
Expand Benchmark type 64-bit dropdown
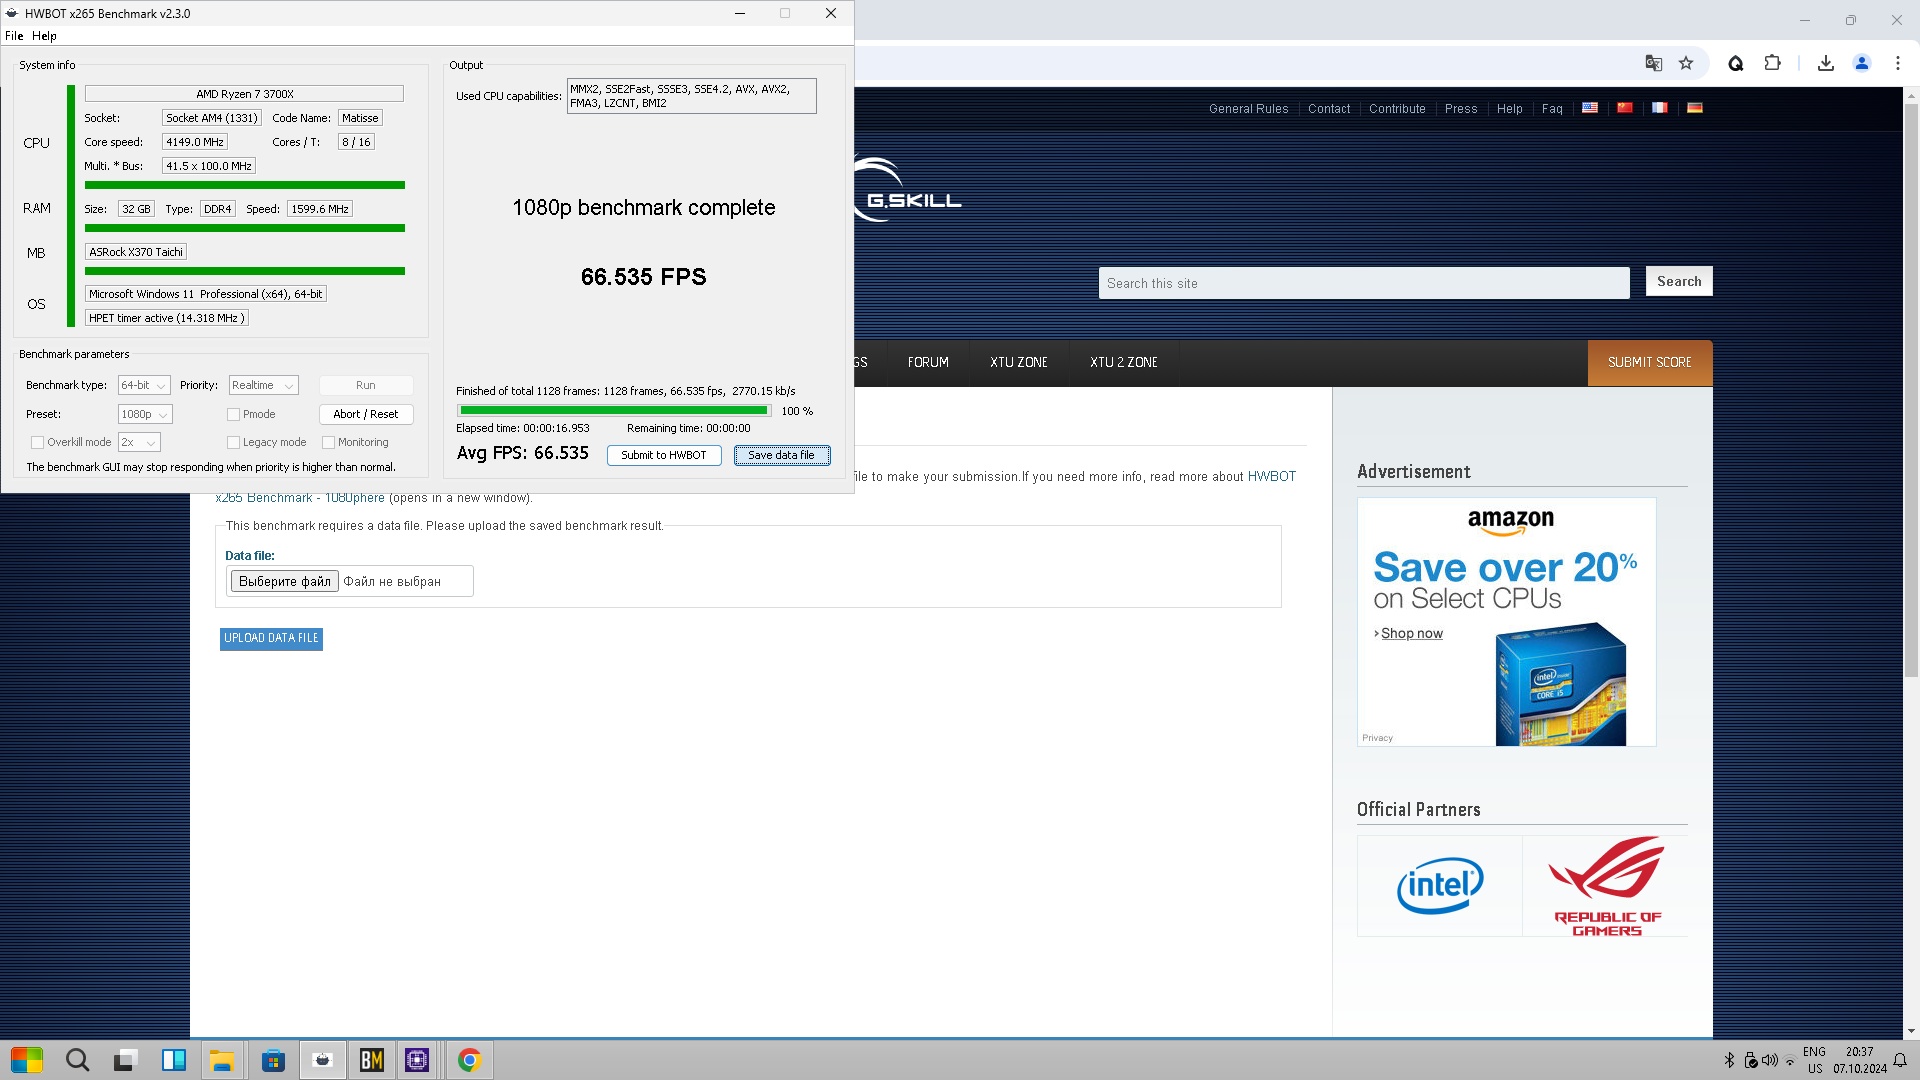click(144, 385)
